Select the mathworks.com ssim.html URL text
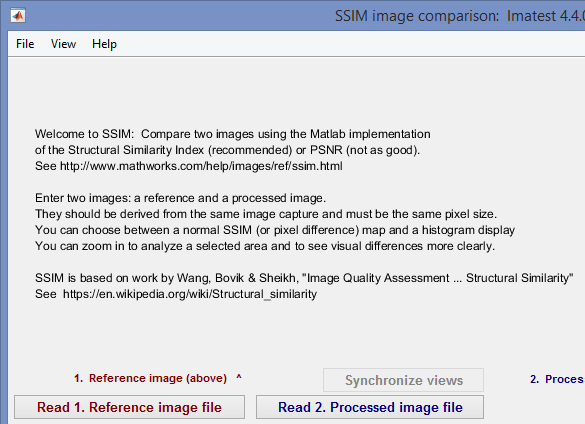Viewport: 585px width, 424px height. (x=201, y=166)
